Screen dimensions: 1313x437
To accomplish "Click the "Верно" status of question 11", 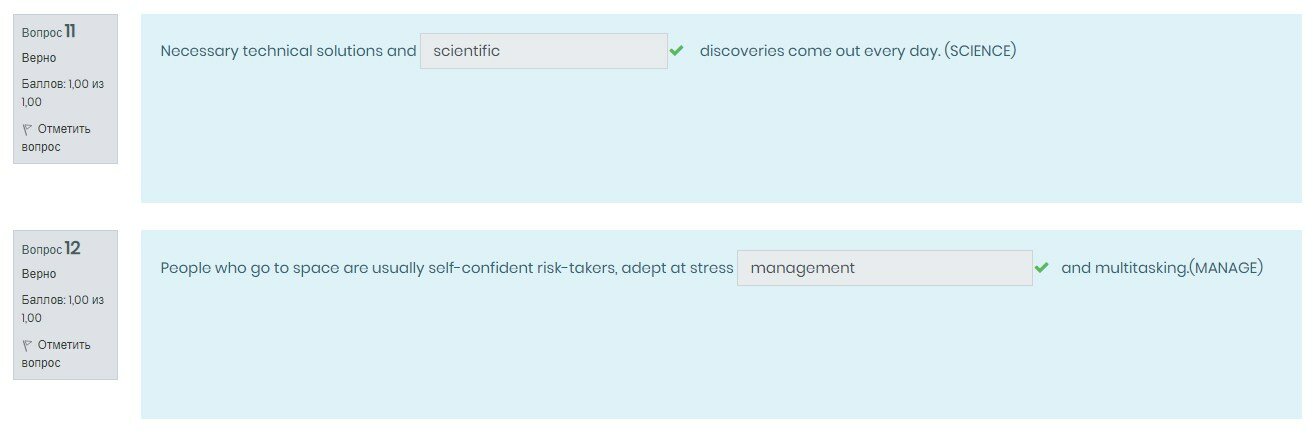I will click(x=39, y=58).
